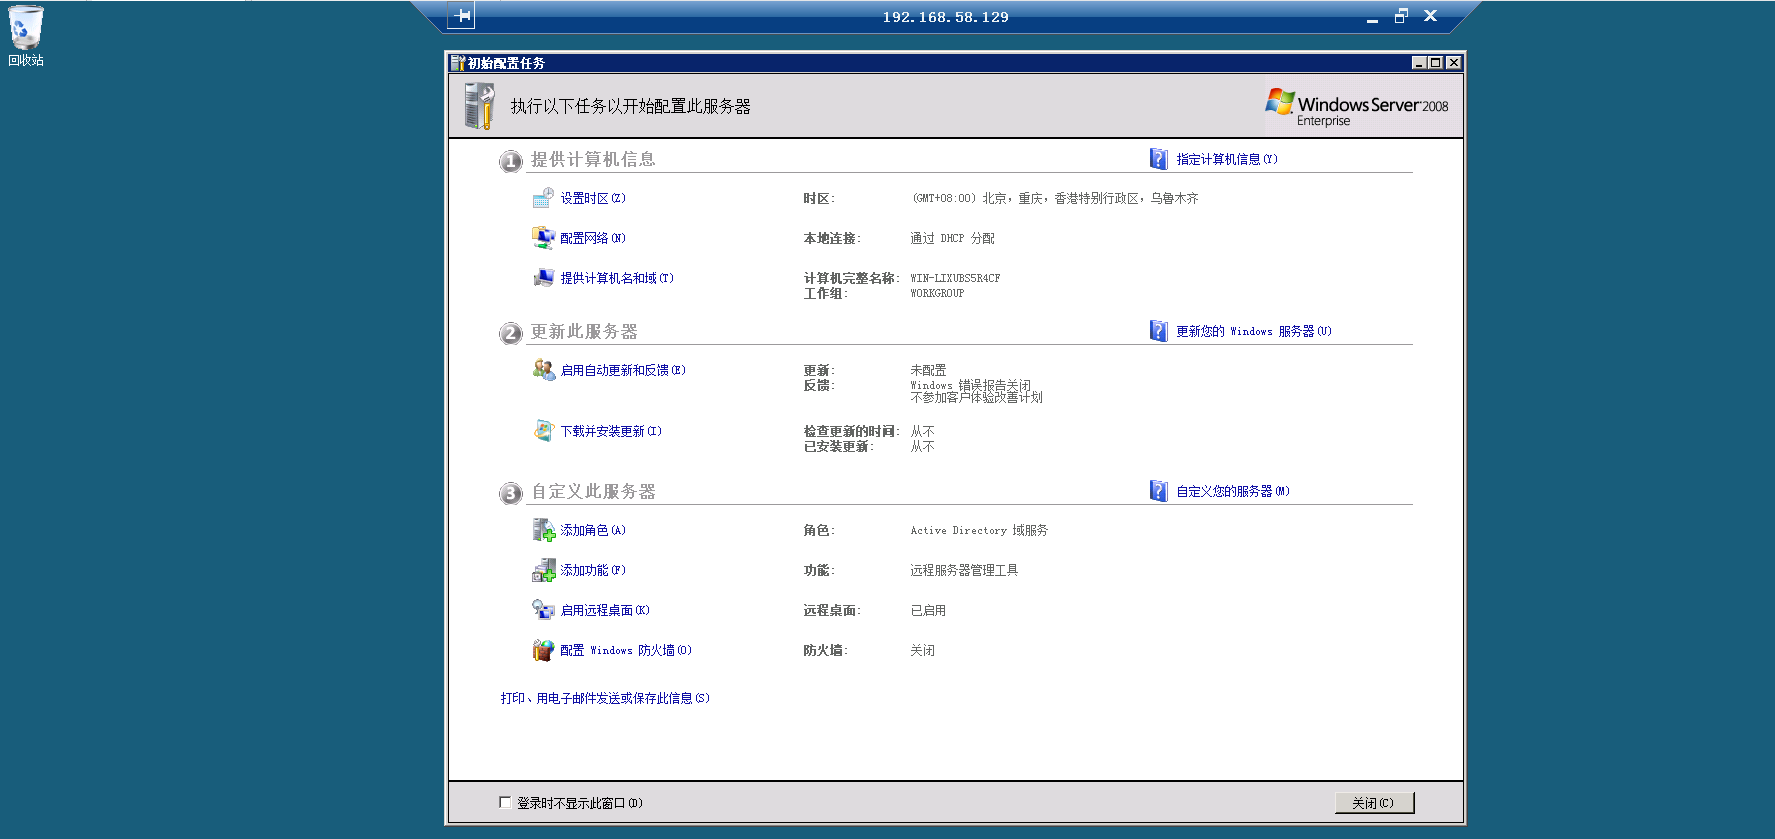Click the time zone value (GMT+08:00) text
The height and width of the screenshot is (839, 1775).
(1055, 198)
